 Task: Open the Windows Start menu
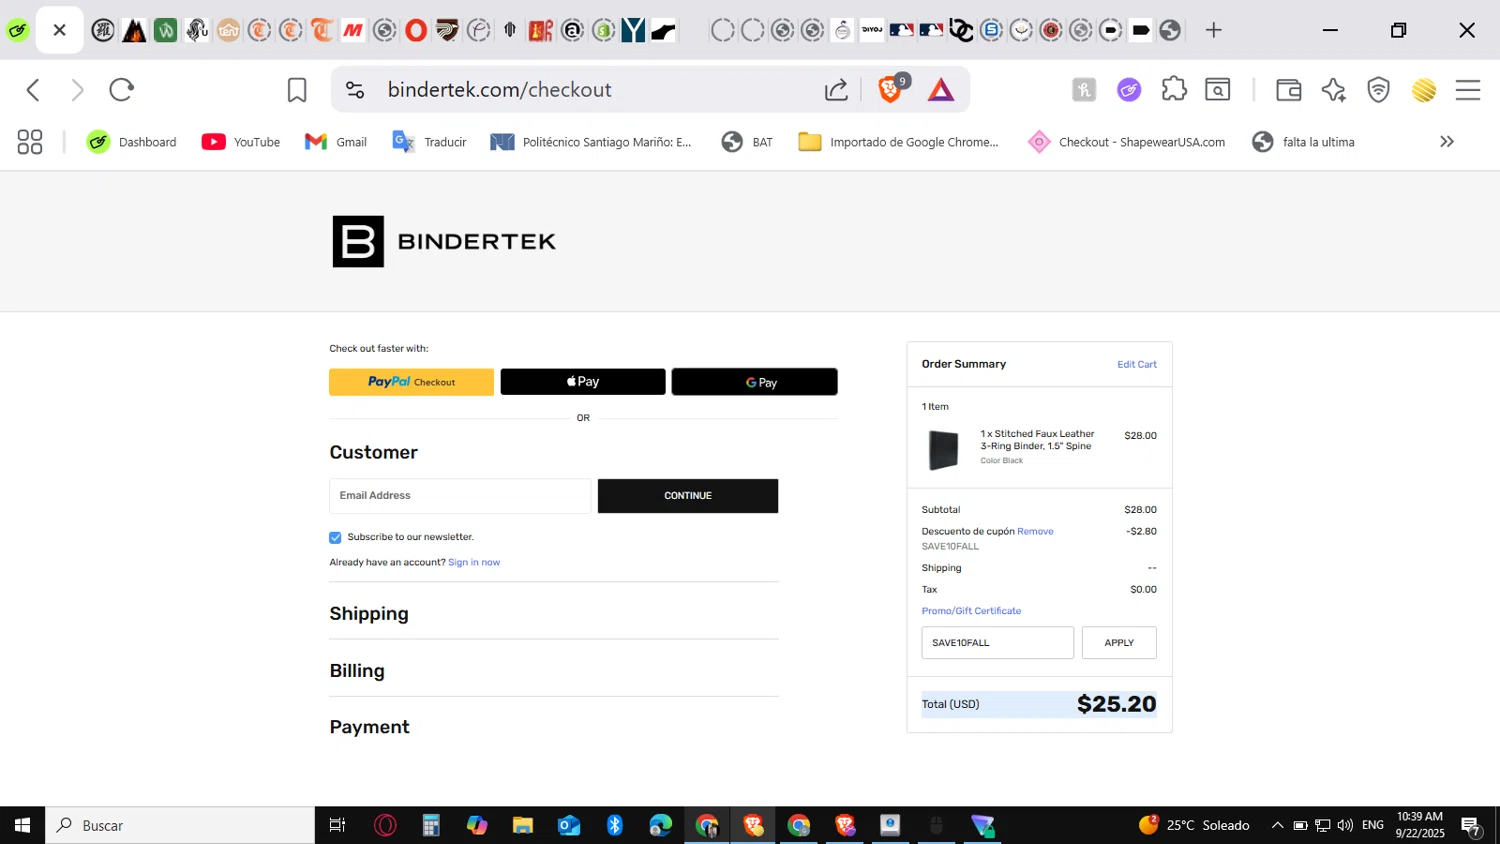22,825
